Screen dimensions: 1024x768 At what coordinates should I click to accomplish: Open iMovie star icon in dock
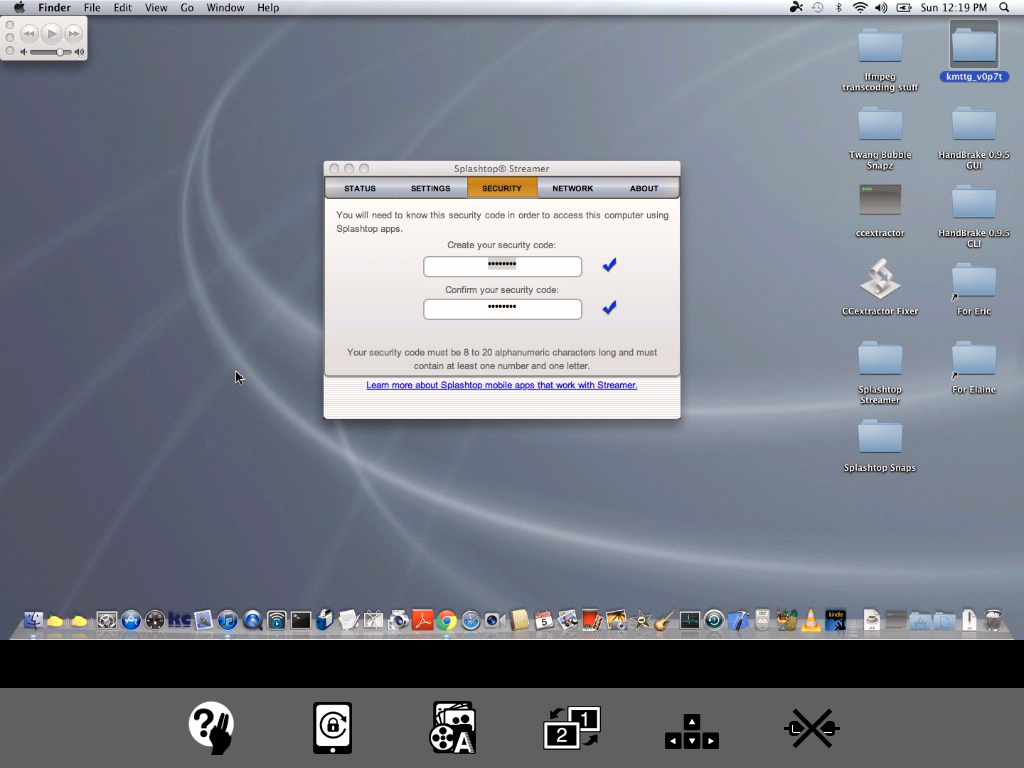click(x=641, y=620)
